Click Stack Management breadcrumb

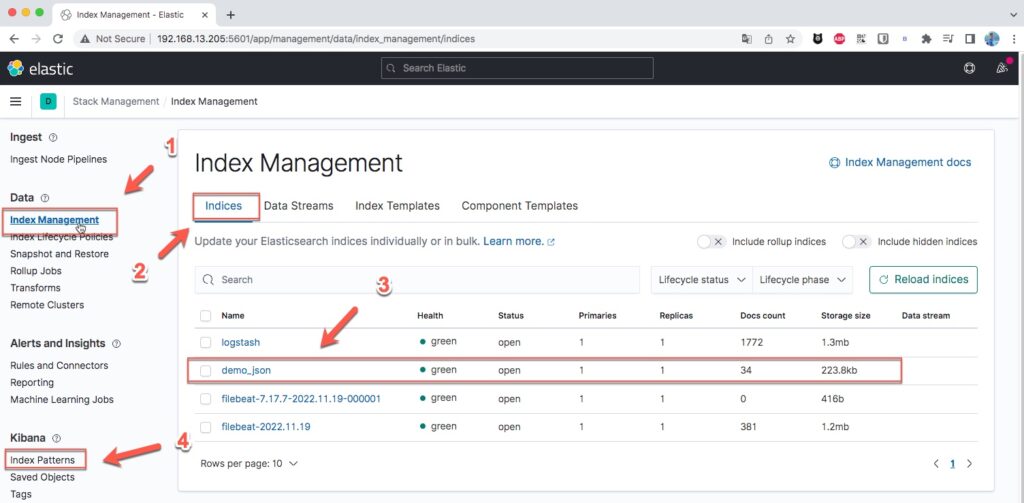pyautogui.click(x=116, y=102)
